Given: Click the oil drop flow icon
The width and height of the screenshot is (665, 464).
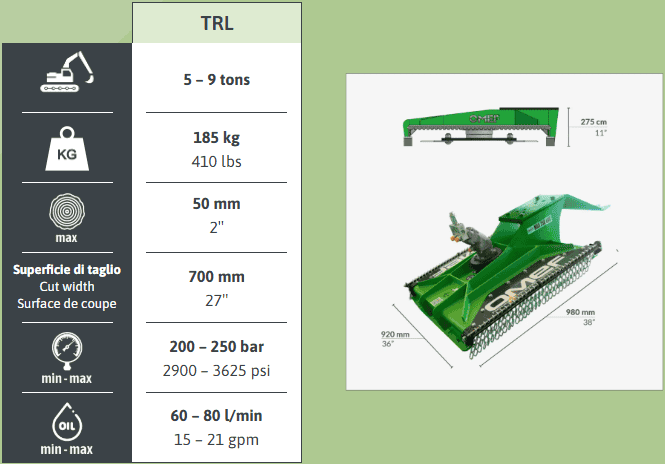Looking at the screenshot, I should [66, 422].
